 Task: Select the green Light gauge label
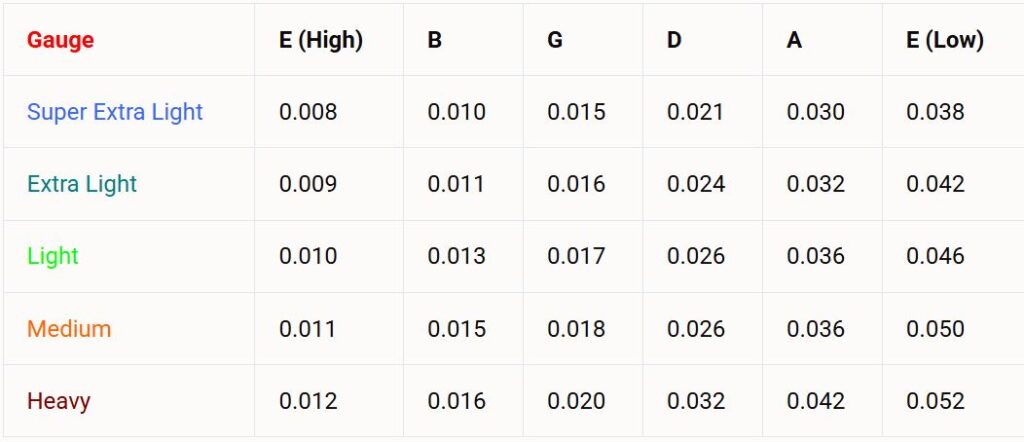pyautogui.click(x=52, y=256)
